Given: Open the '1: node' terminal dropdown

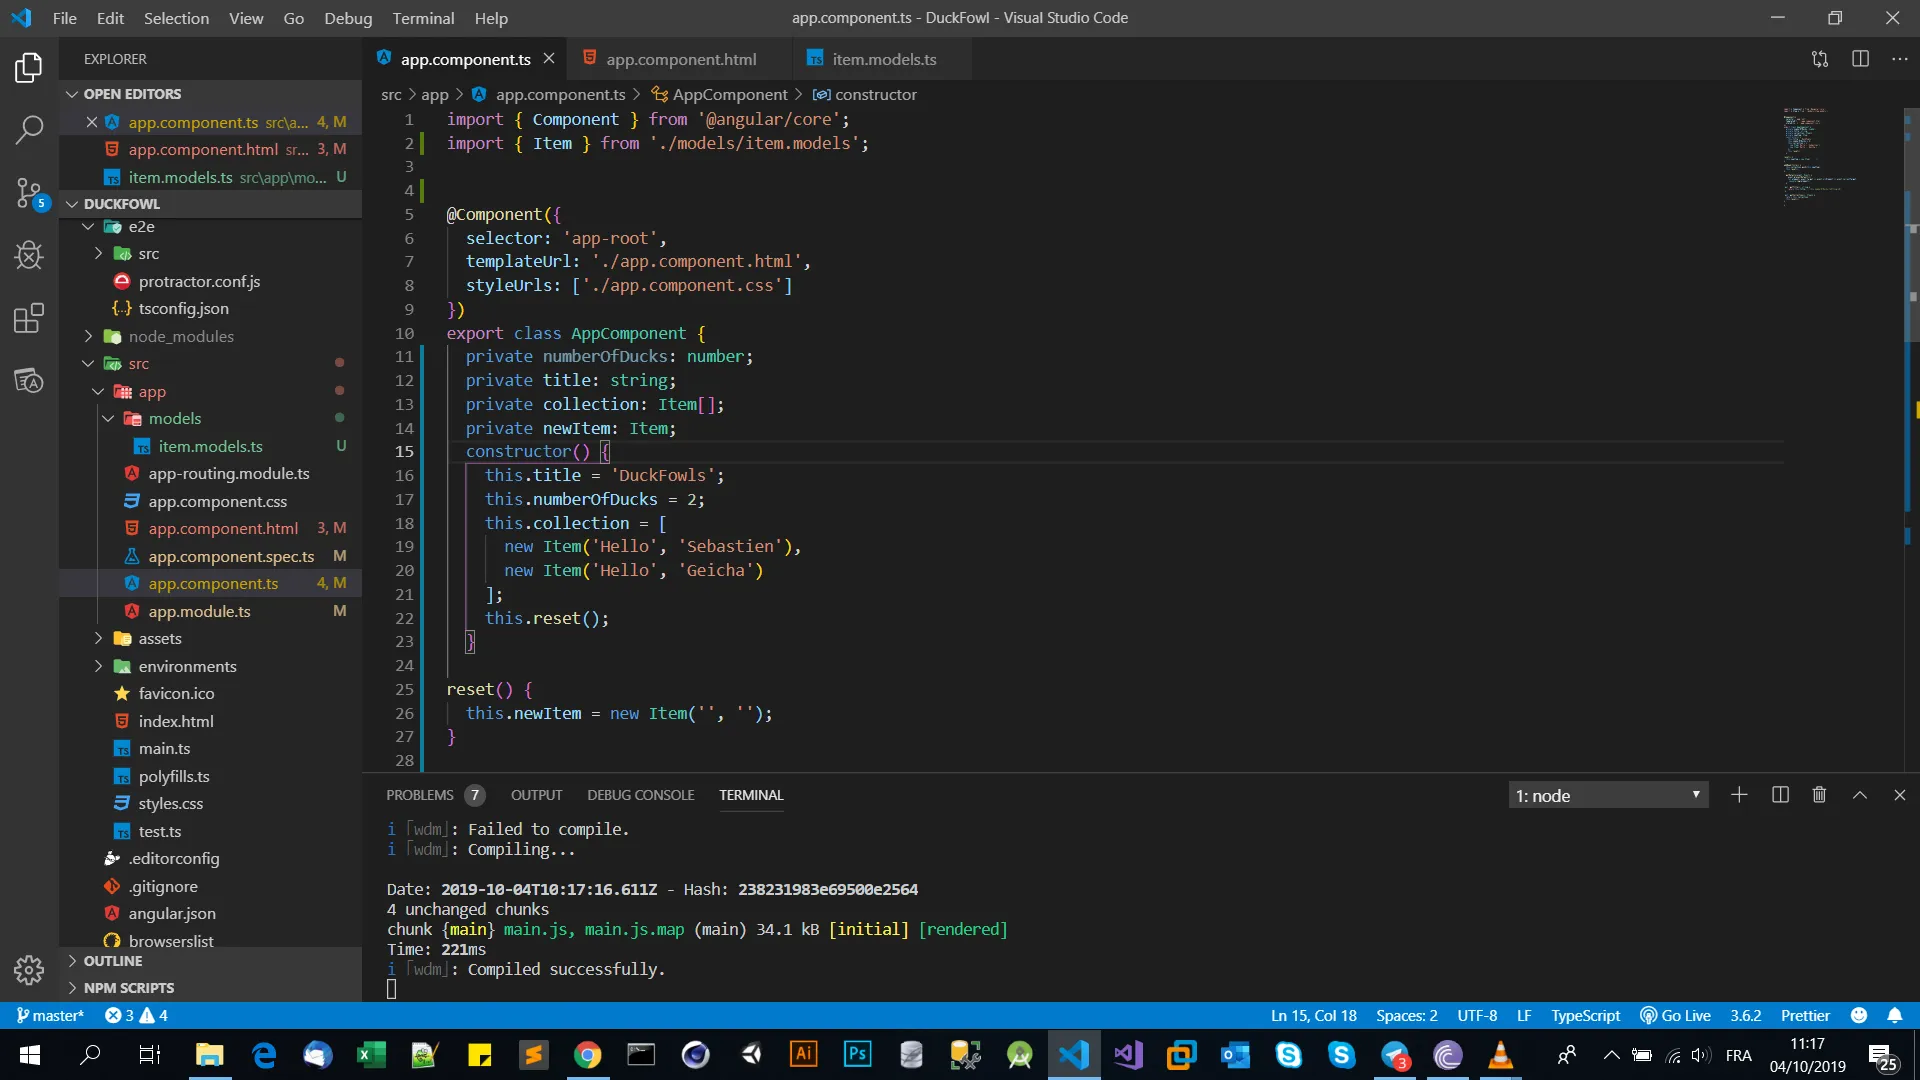Looking at the screenshot, I should click(1607, 795).
